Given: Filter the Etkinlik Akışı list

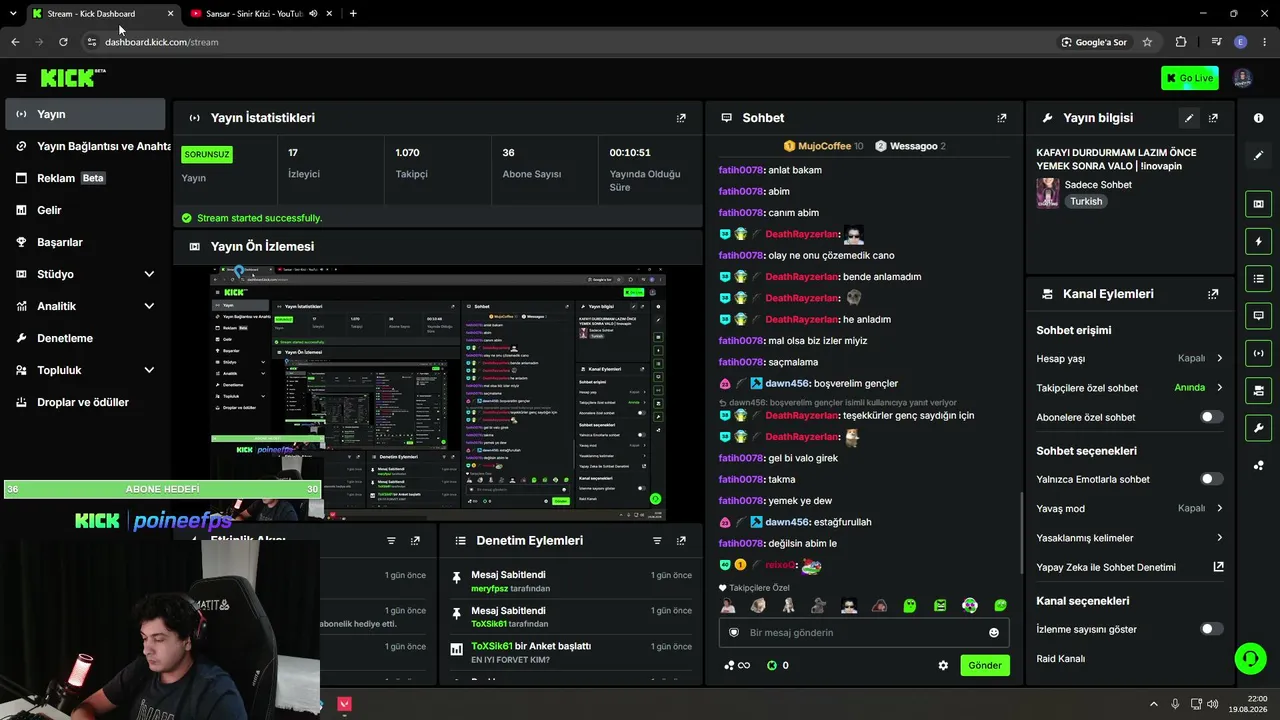Looking at the screenshot, I should point(391,541).
